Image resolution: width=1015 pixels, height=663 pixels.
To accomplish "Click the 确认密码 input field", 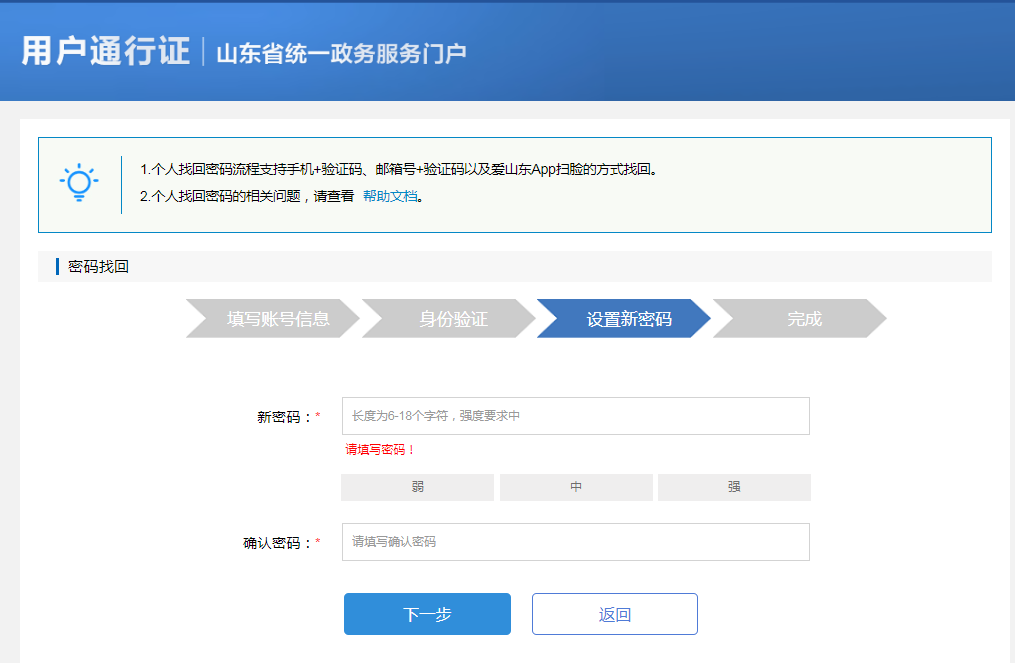I will point(576,541).
